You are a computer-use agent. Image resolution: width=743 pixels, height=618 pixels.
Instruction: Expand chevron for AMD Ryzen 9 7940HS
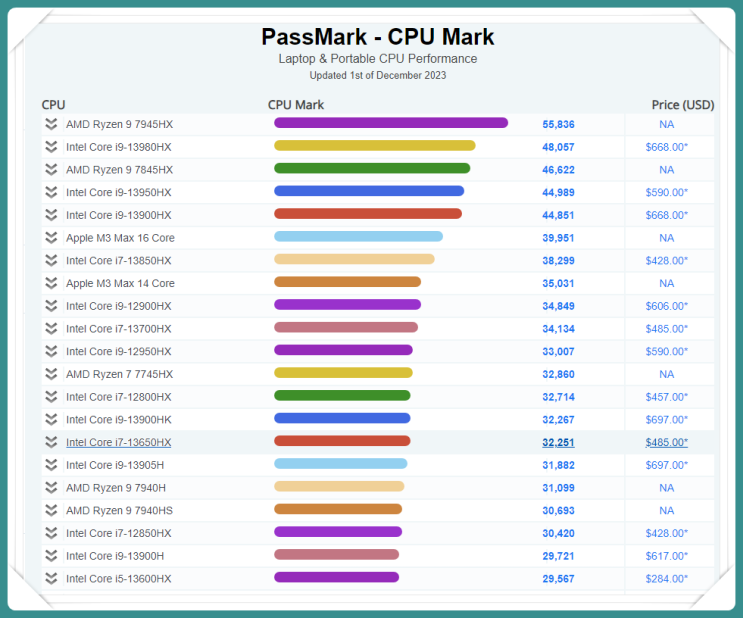[x=51, y=510]
